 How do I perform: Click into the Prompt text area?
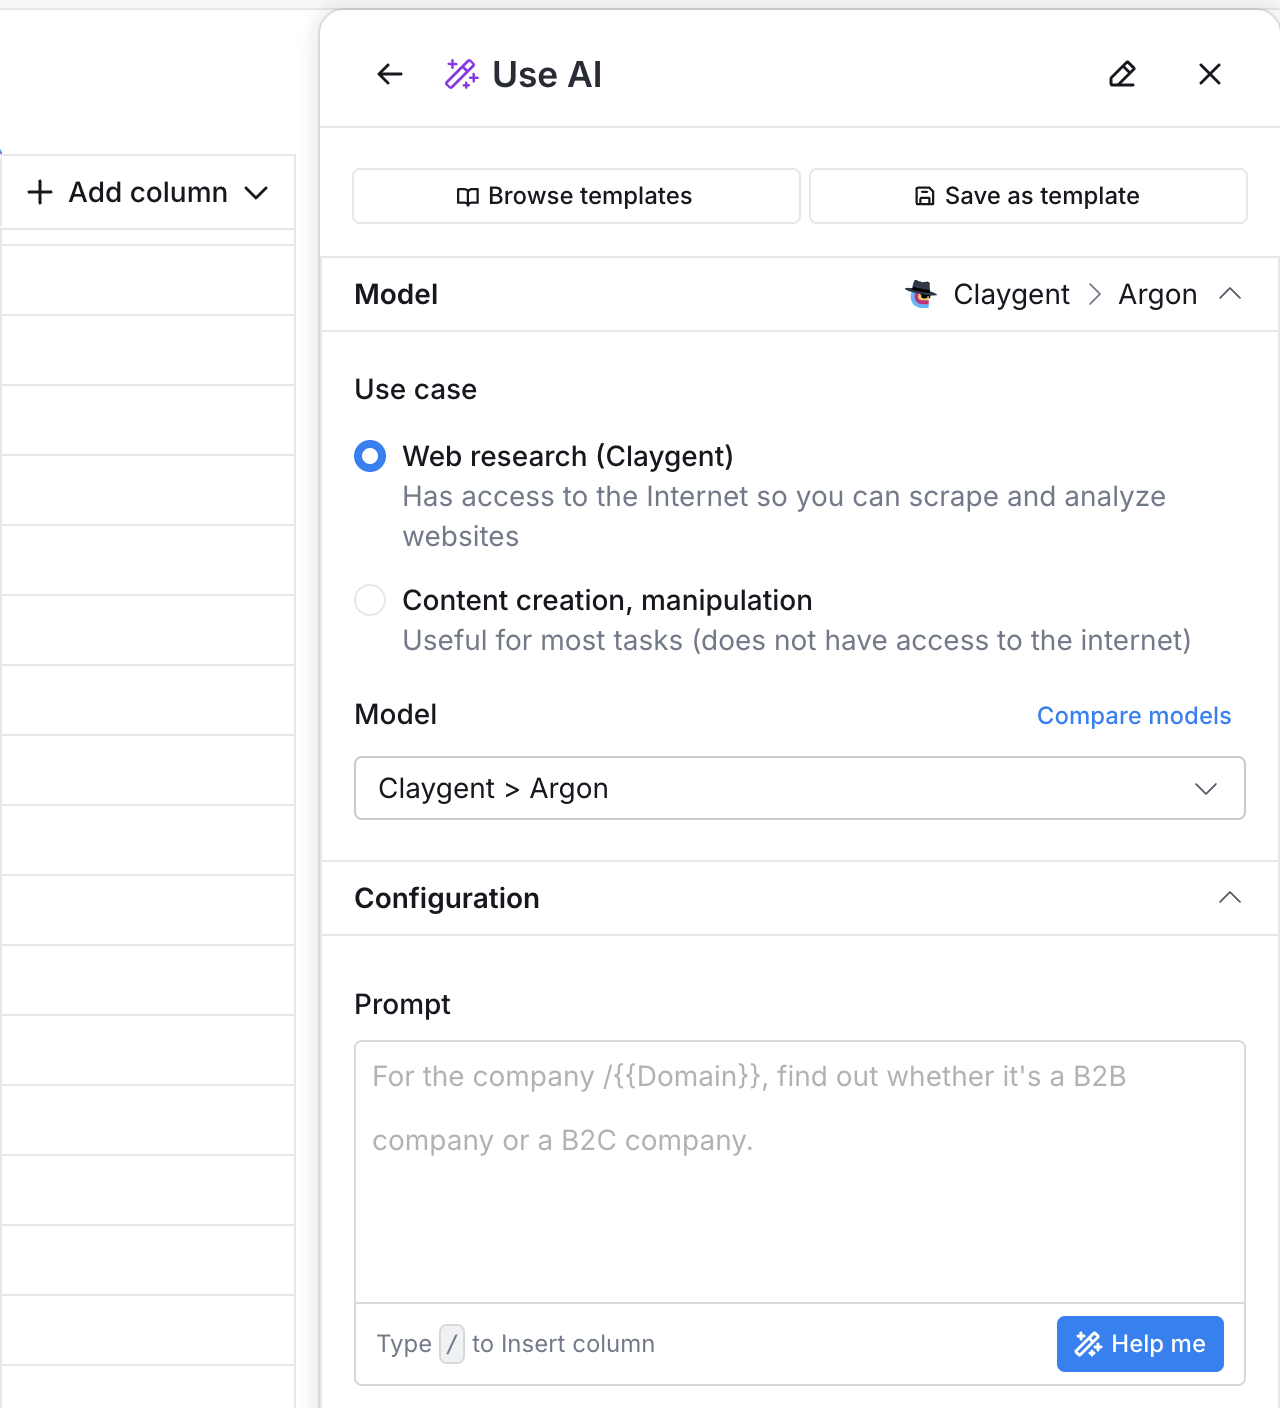[800, 1172]
